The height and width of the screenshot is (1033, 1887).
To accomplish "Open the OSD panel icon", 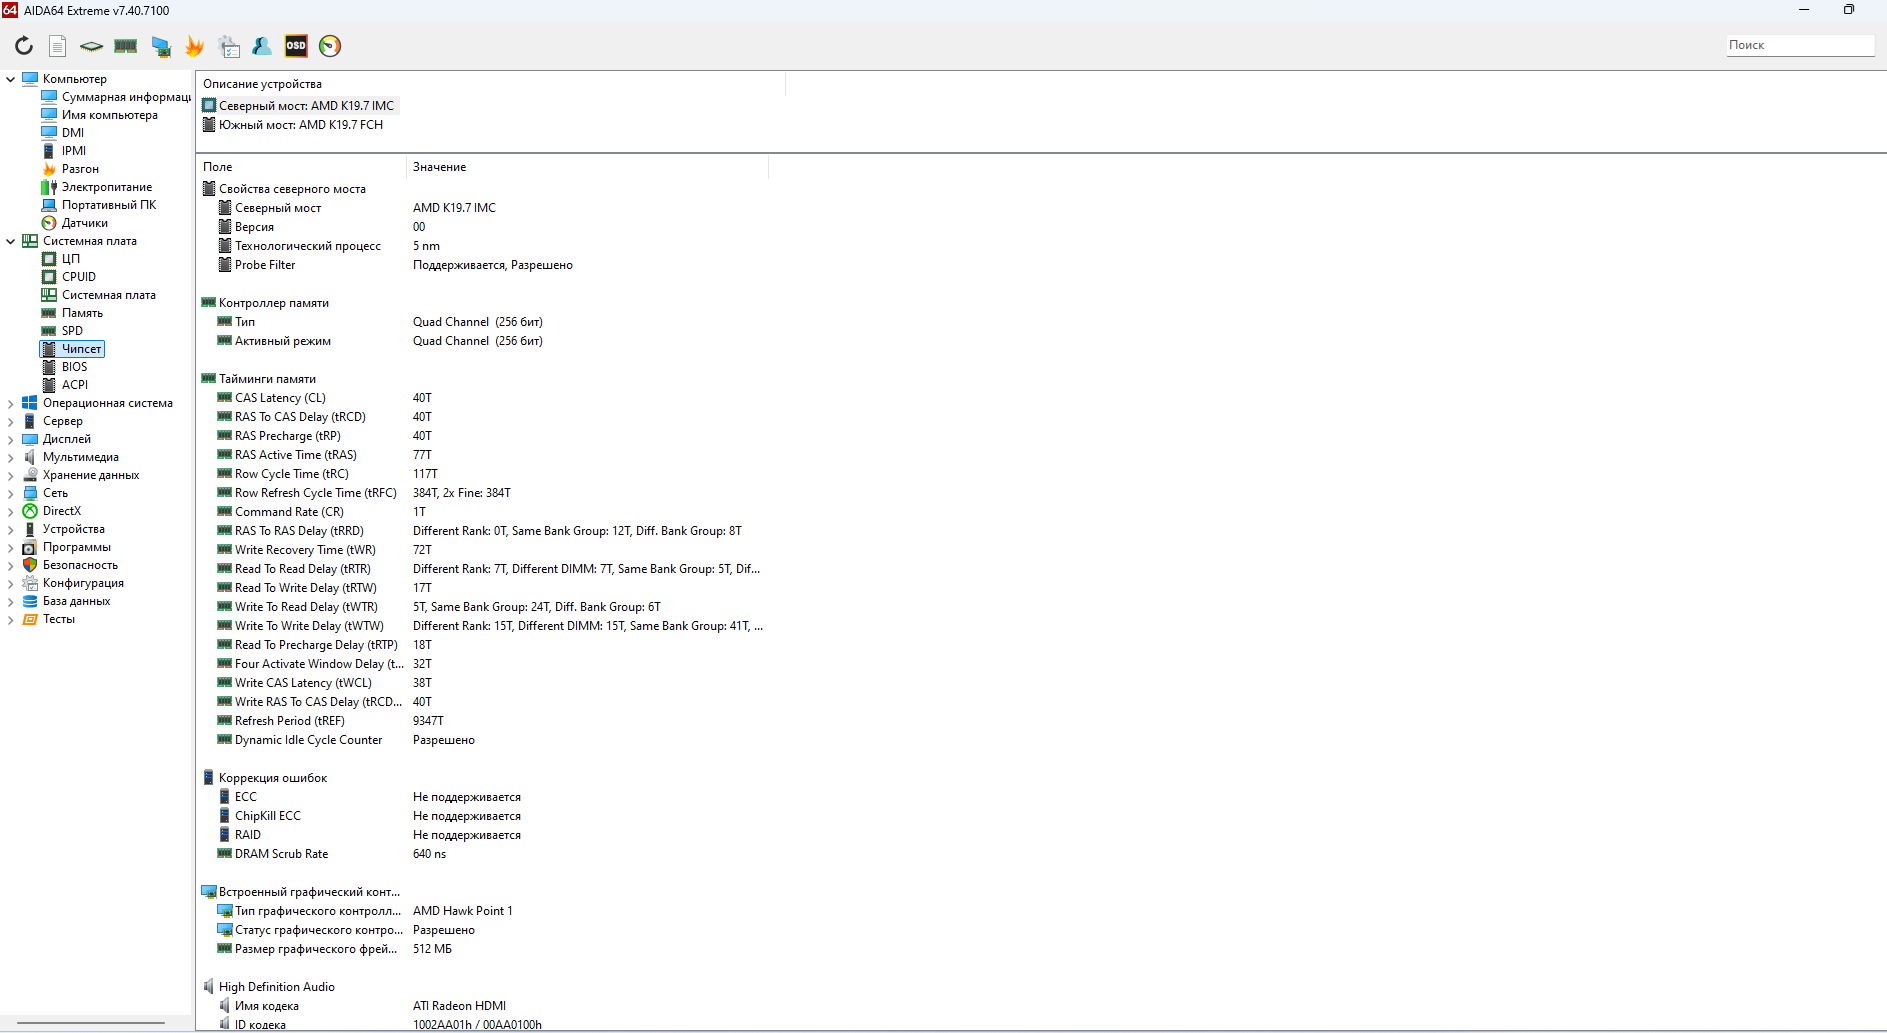I will point(296,46).
